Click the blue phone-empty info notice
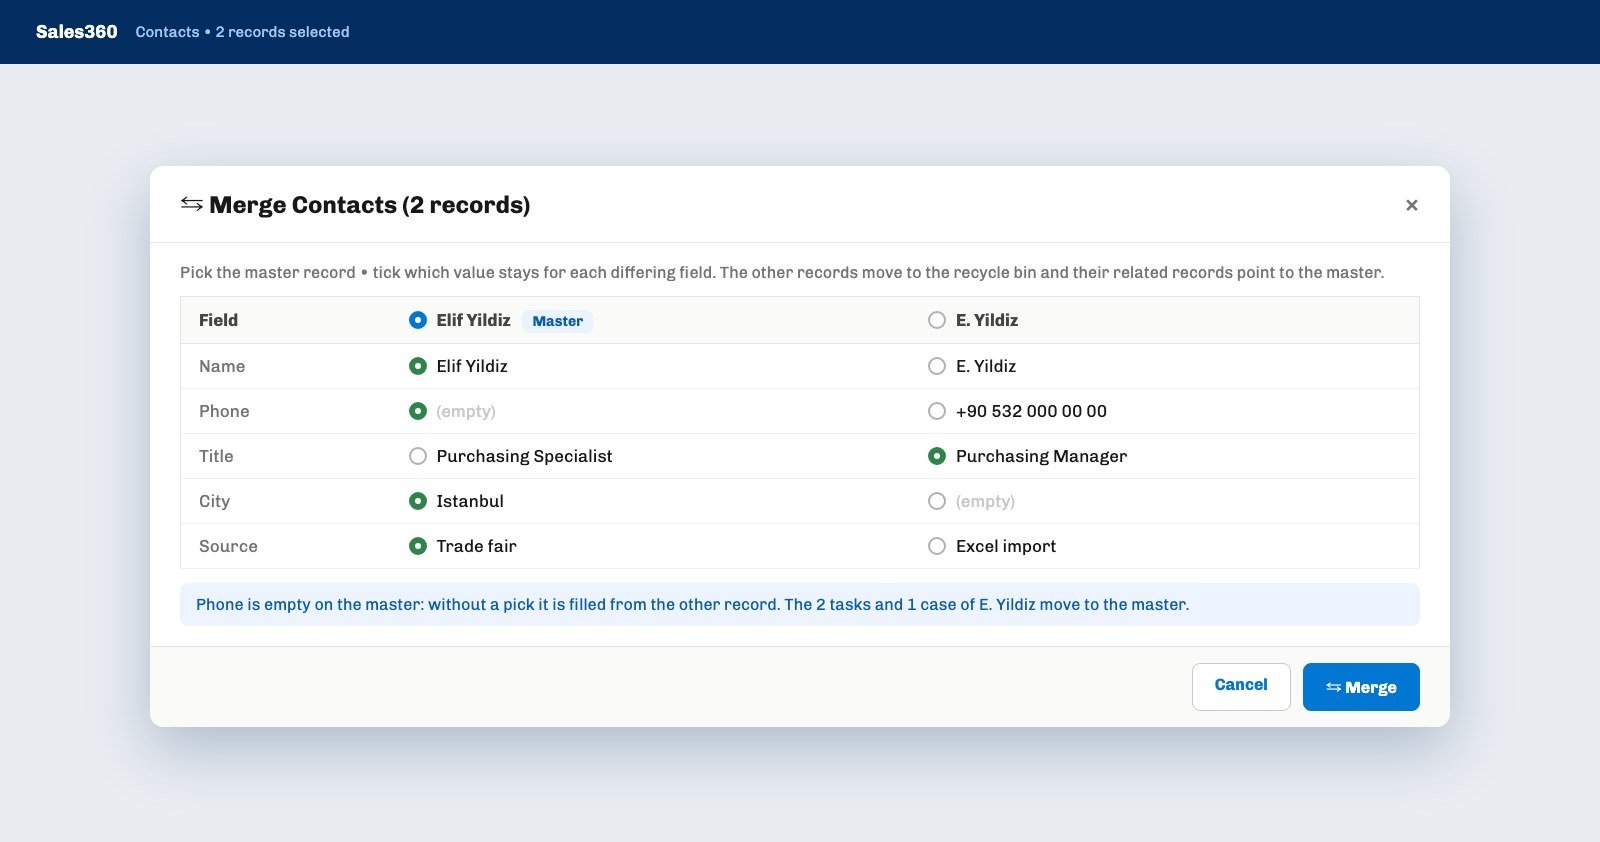Screen dimensions: 1600x842 tap(800, 604)
